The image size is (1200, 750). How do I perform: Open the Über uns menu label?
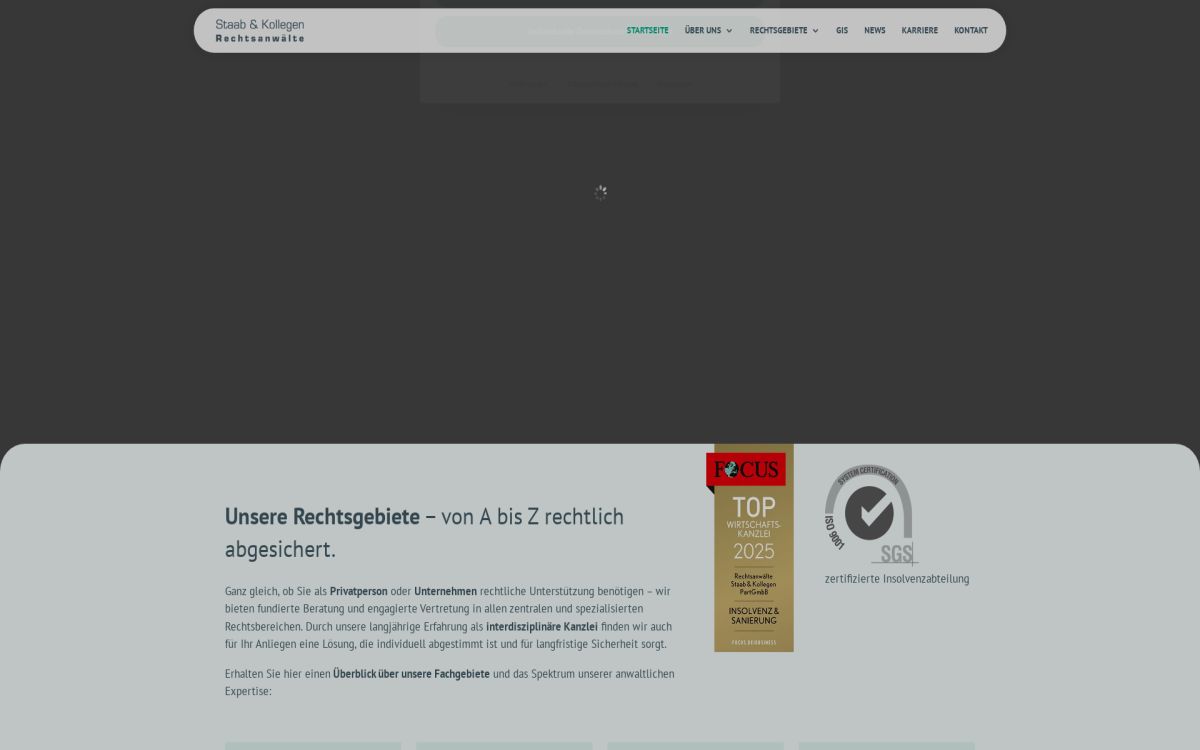(x=702, y=31)
